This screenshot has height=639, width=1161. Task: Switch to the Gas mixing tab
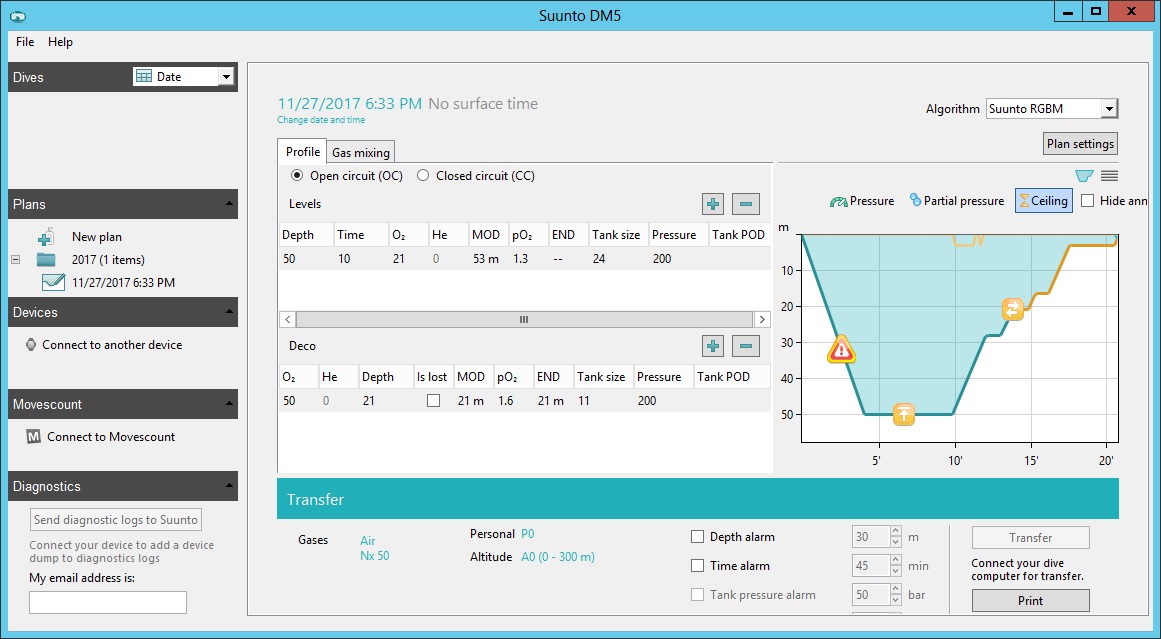point(361,153)
